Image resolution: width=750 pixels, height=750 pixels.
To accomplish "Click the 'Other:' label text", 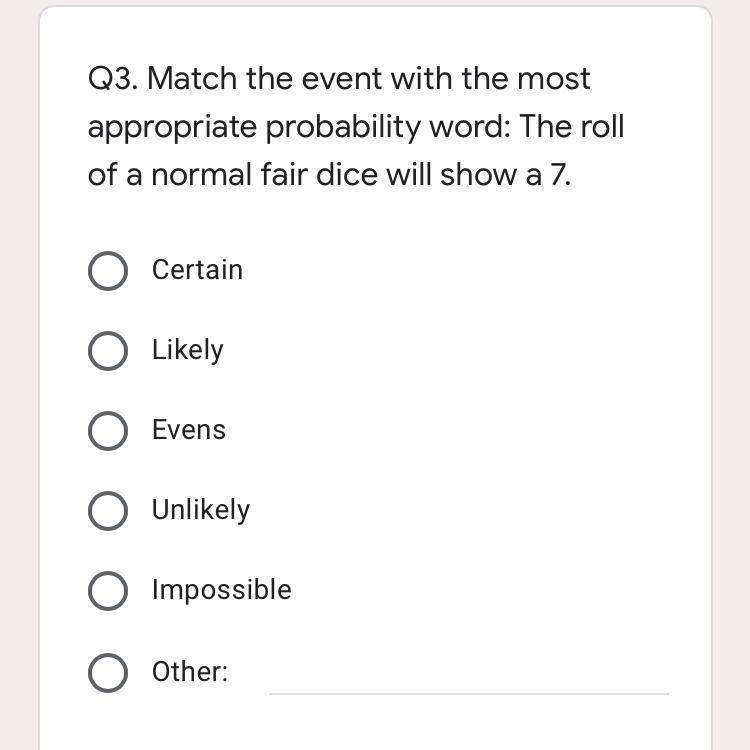I will click(x=190, y=672).
